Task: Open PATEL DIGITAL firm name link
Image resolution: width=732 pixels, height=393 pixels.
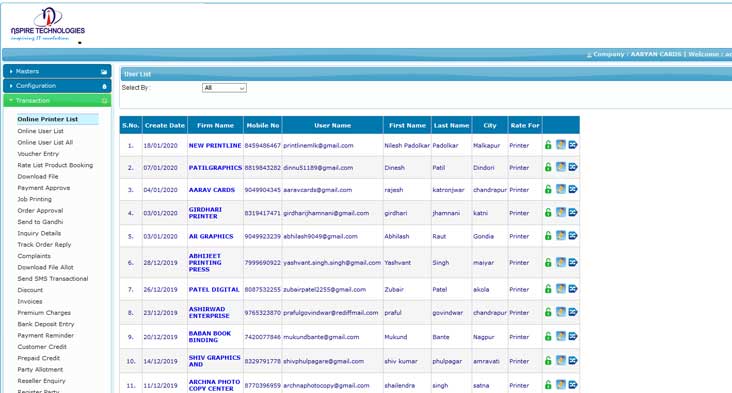Action: point(214,289)
